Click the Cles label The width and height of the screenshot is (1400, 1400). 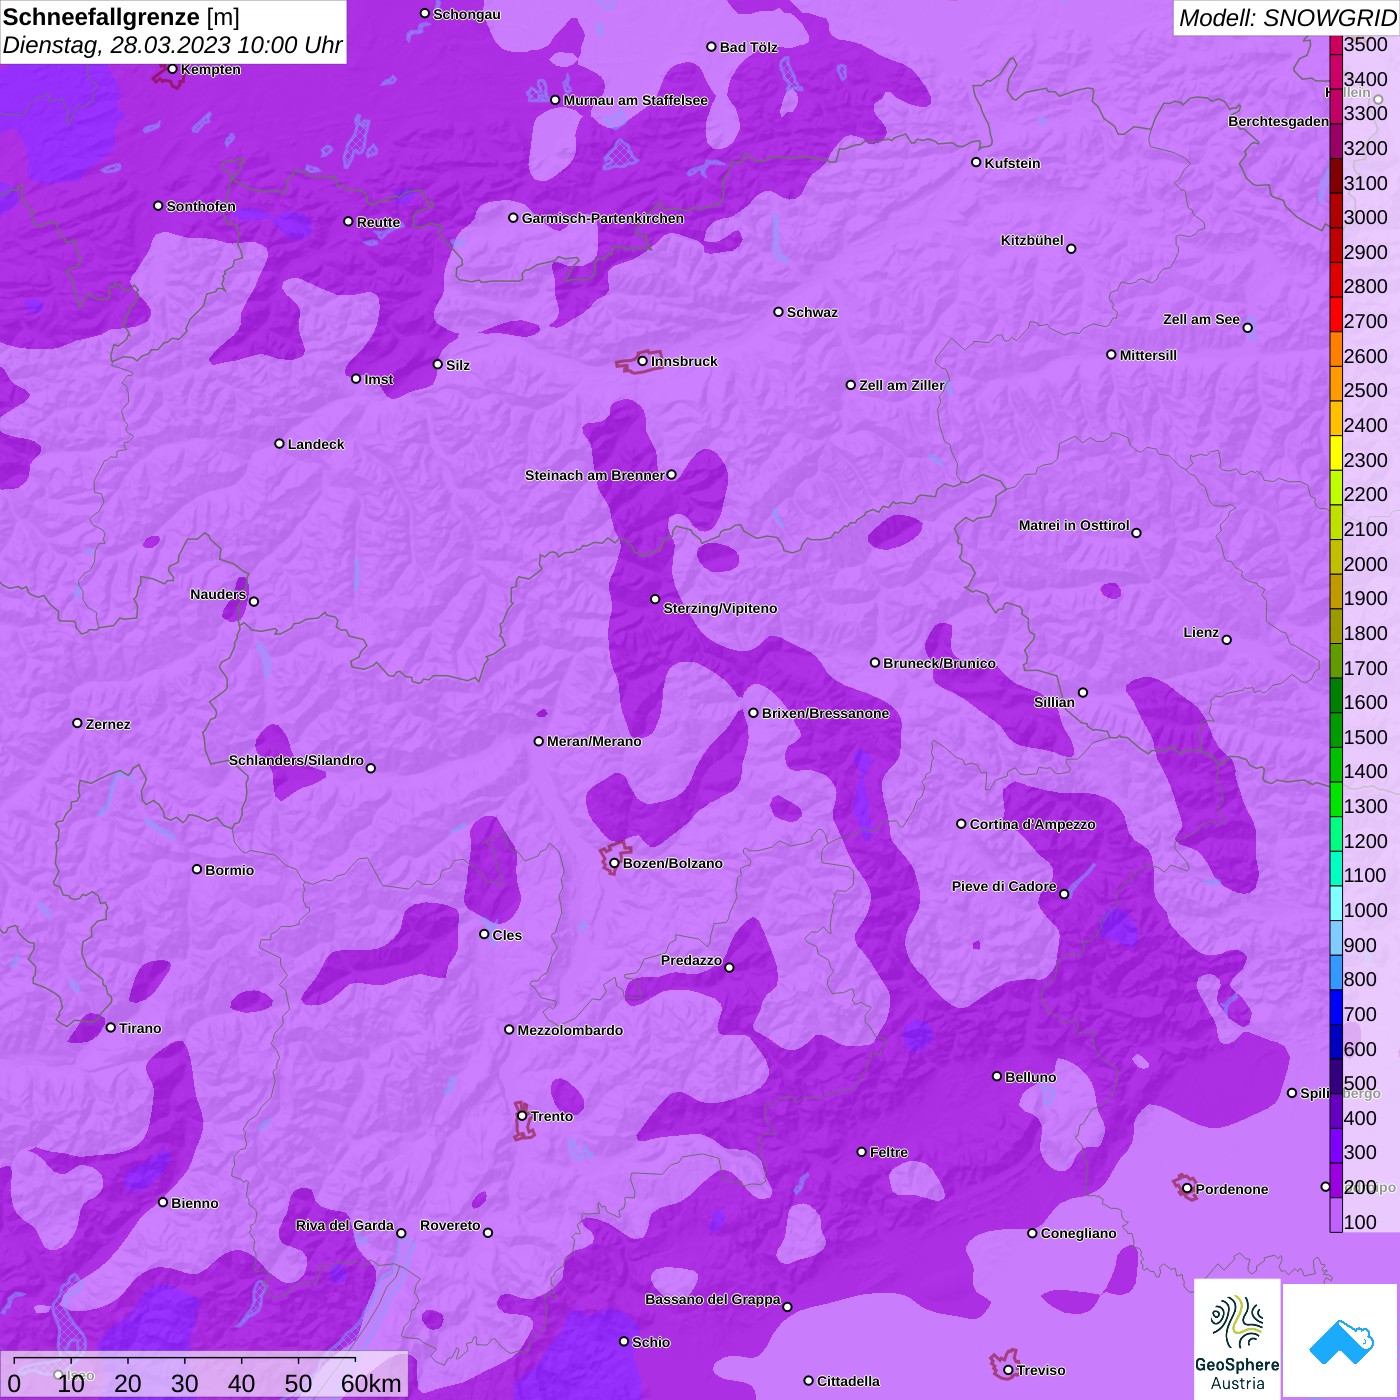[507, 935]
